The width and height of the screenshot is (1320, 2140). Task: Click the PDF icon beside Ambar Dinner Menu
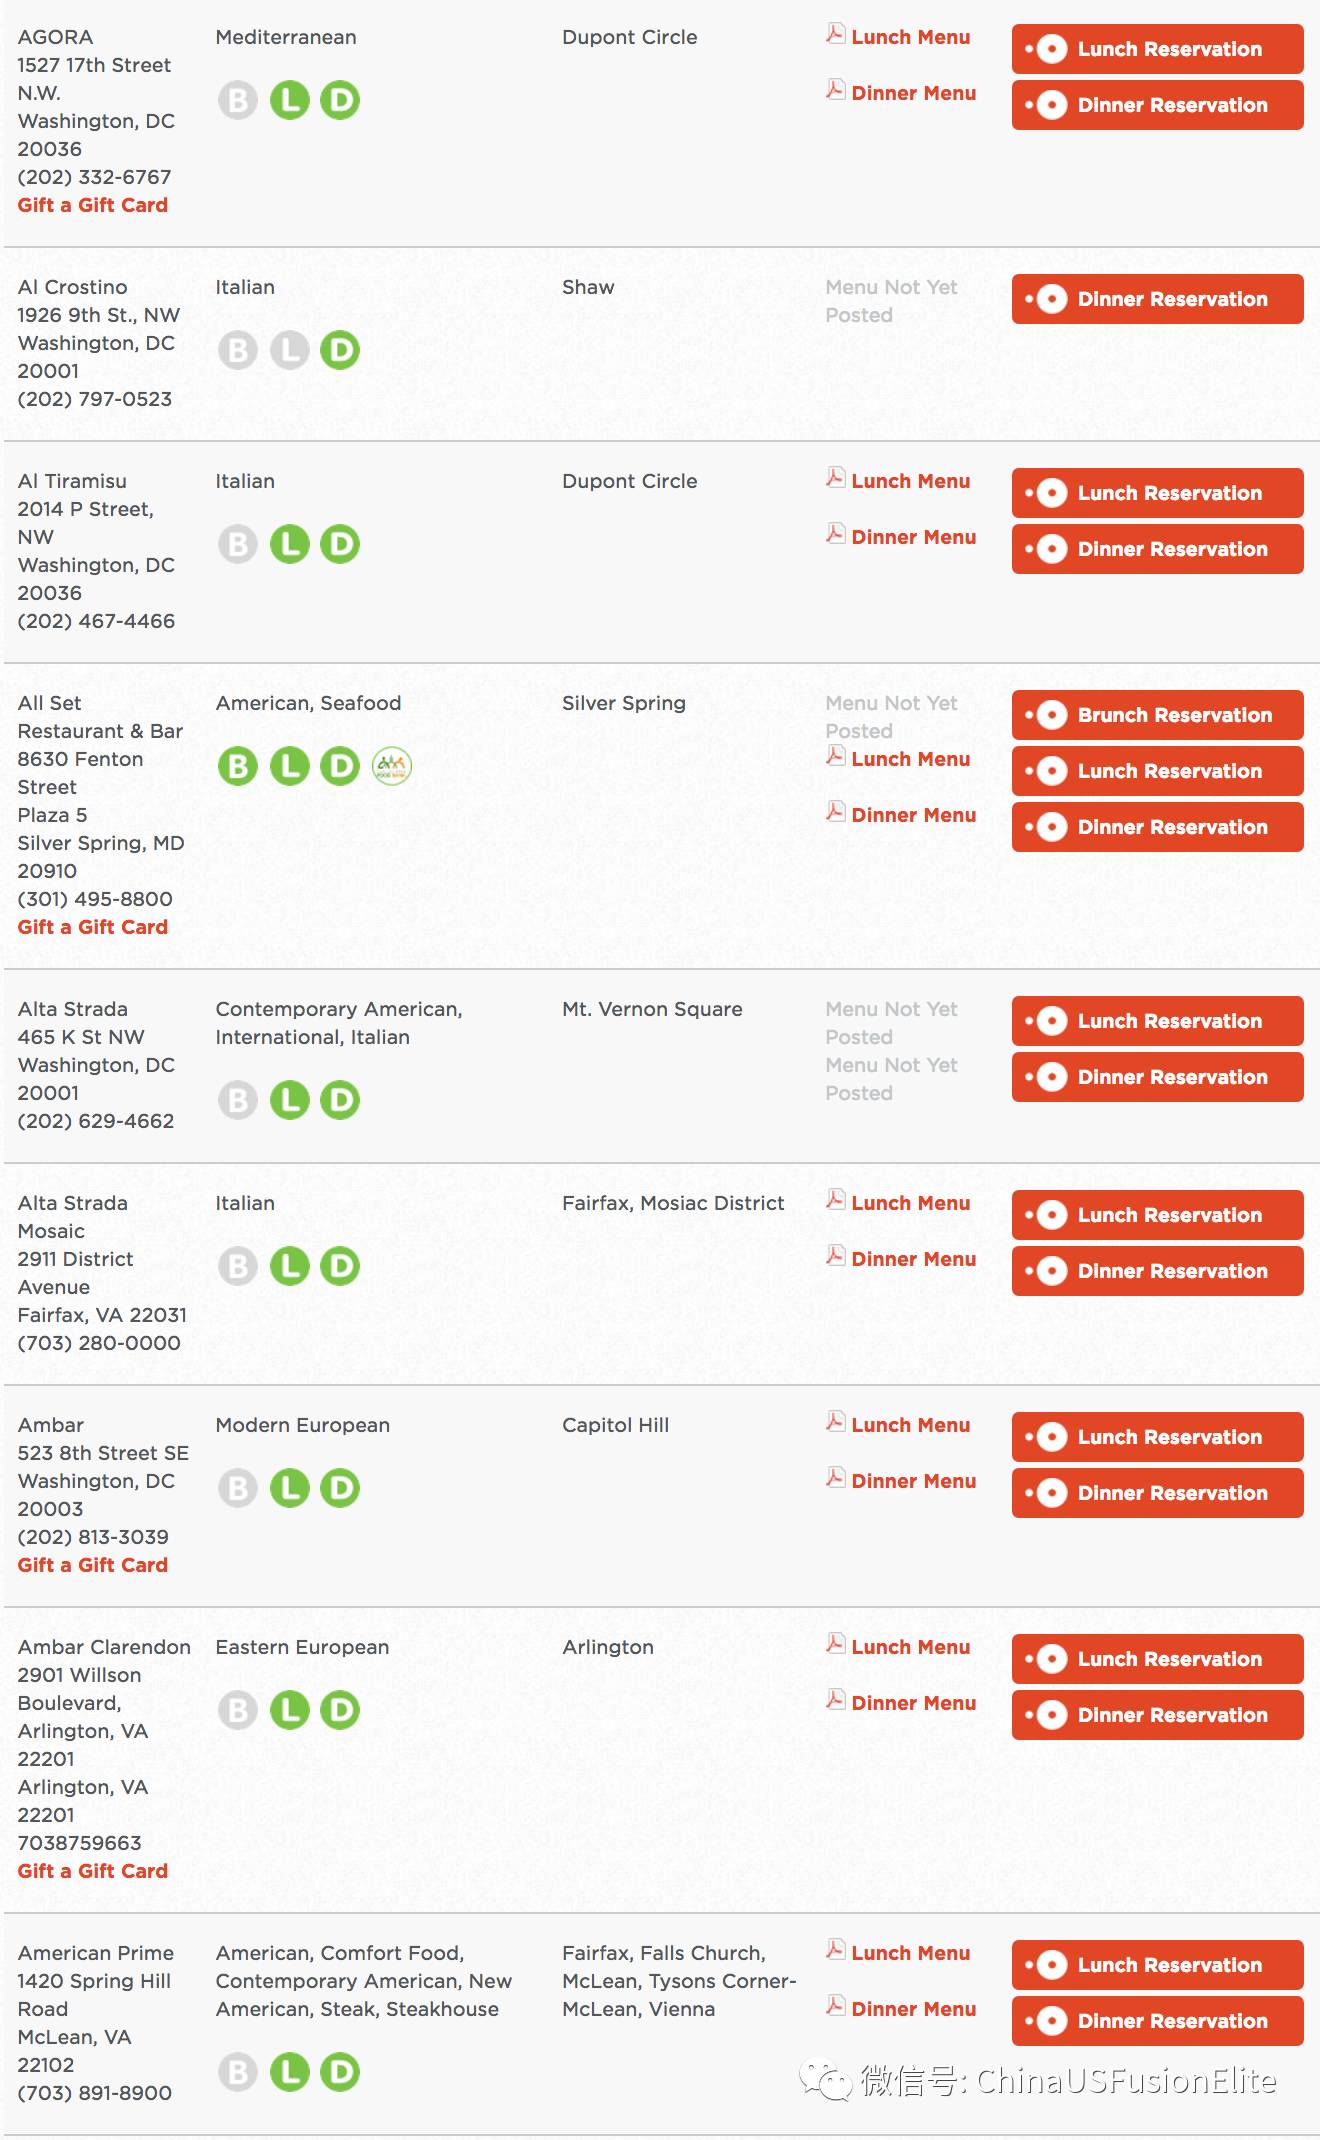tap(835, 1478)
